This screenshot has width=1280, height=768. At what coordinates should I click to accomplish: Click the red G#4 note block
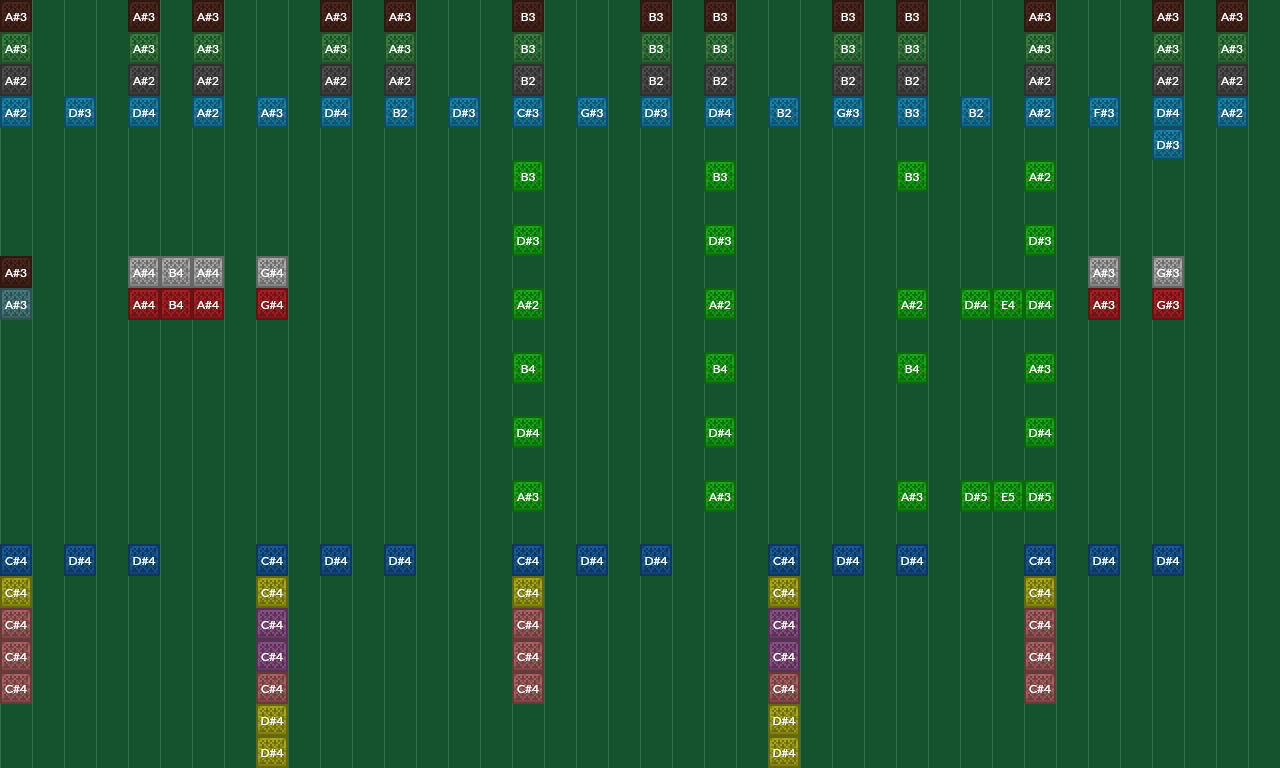(x=272, y=304)
